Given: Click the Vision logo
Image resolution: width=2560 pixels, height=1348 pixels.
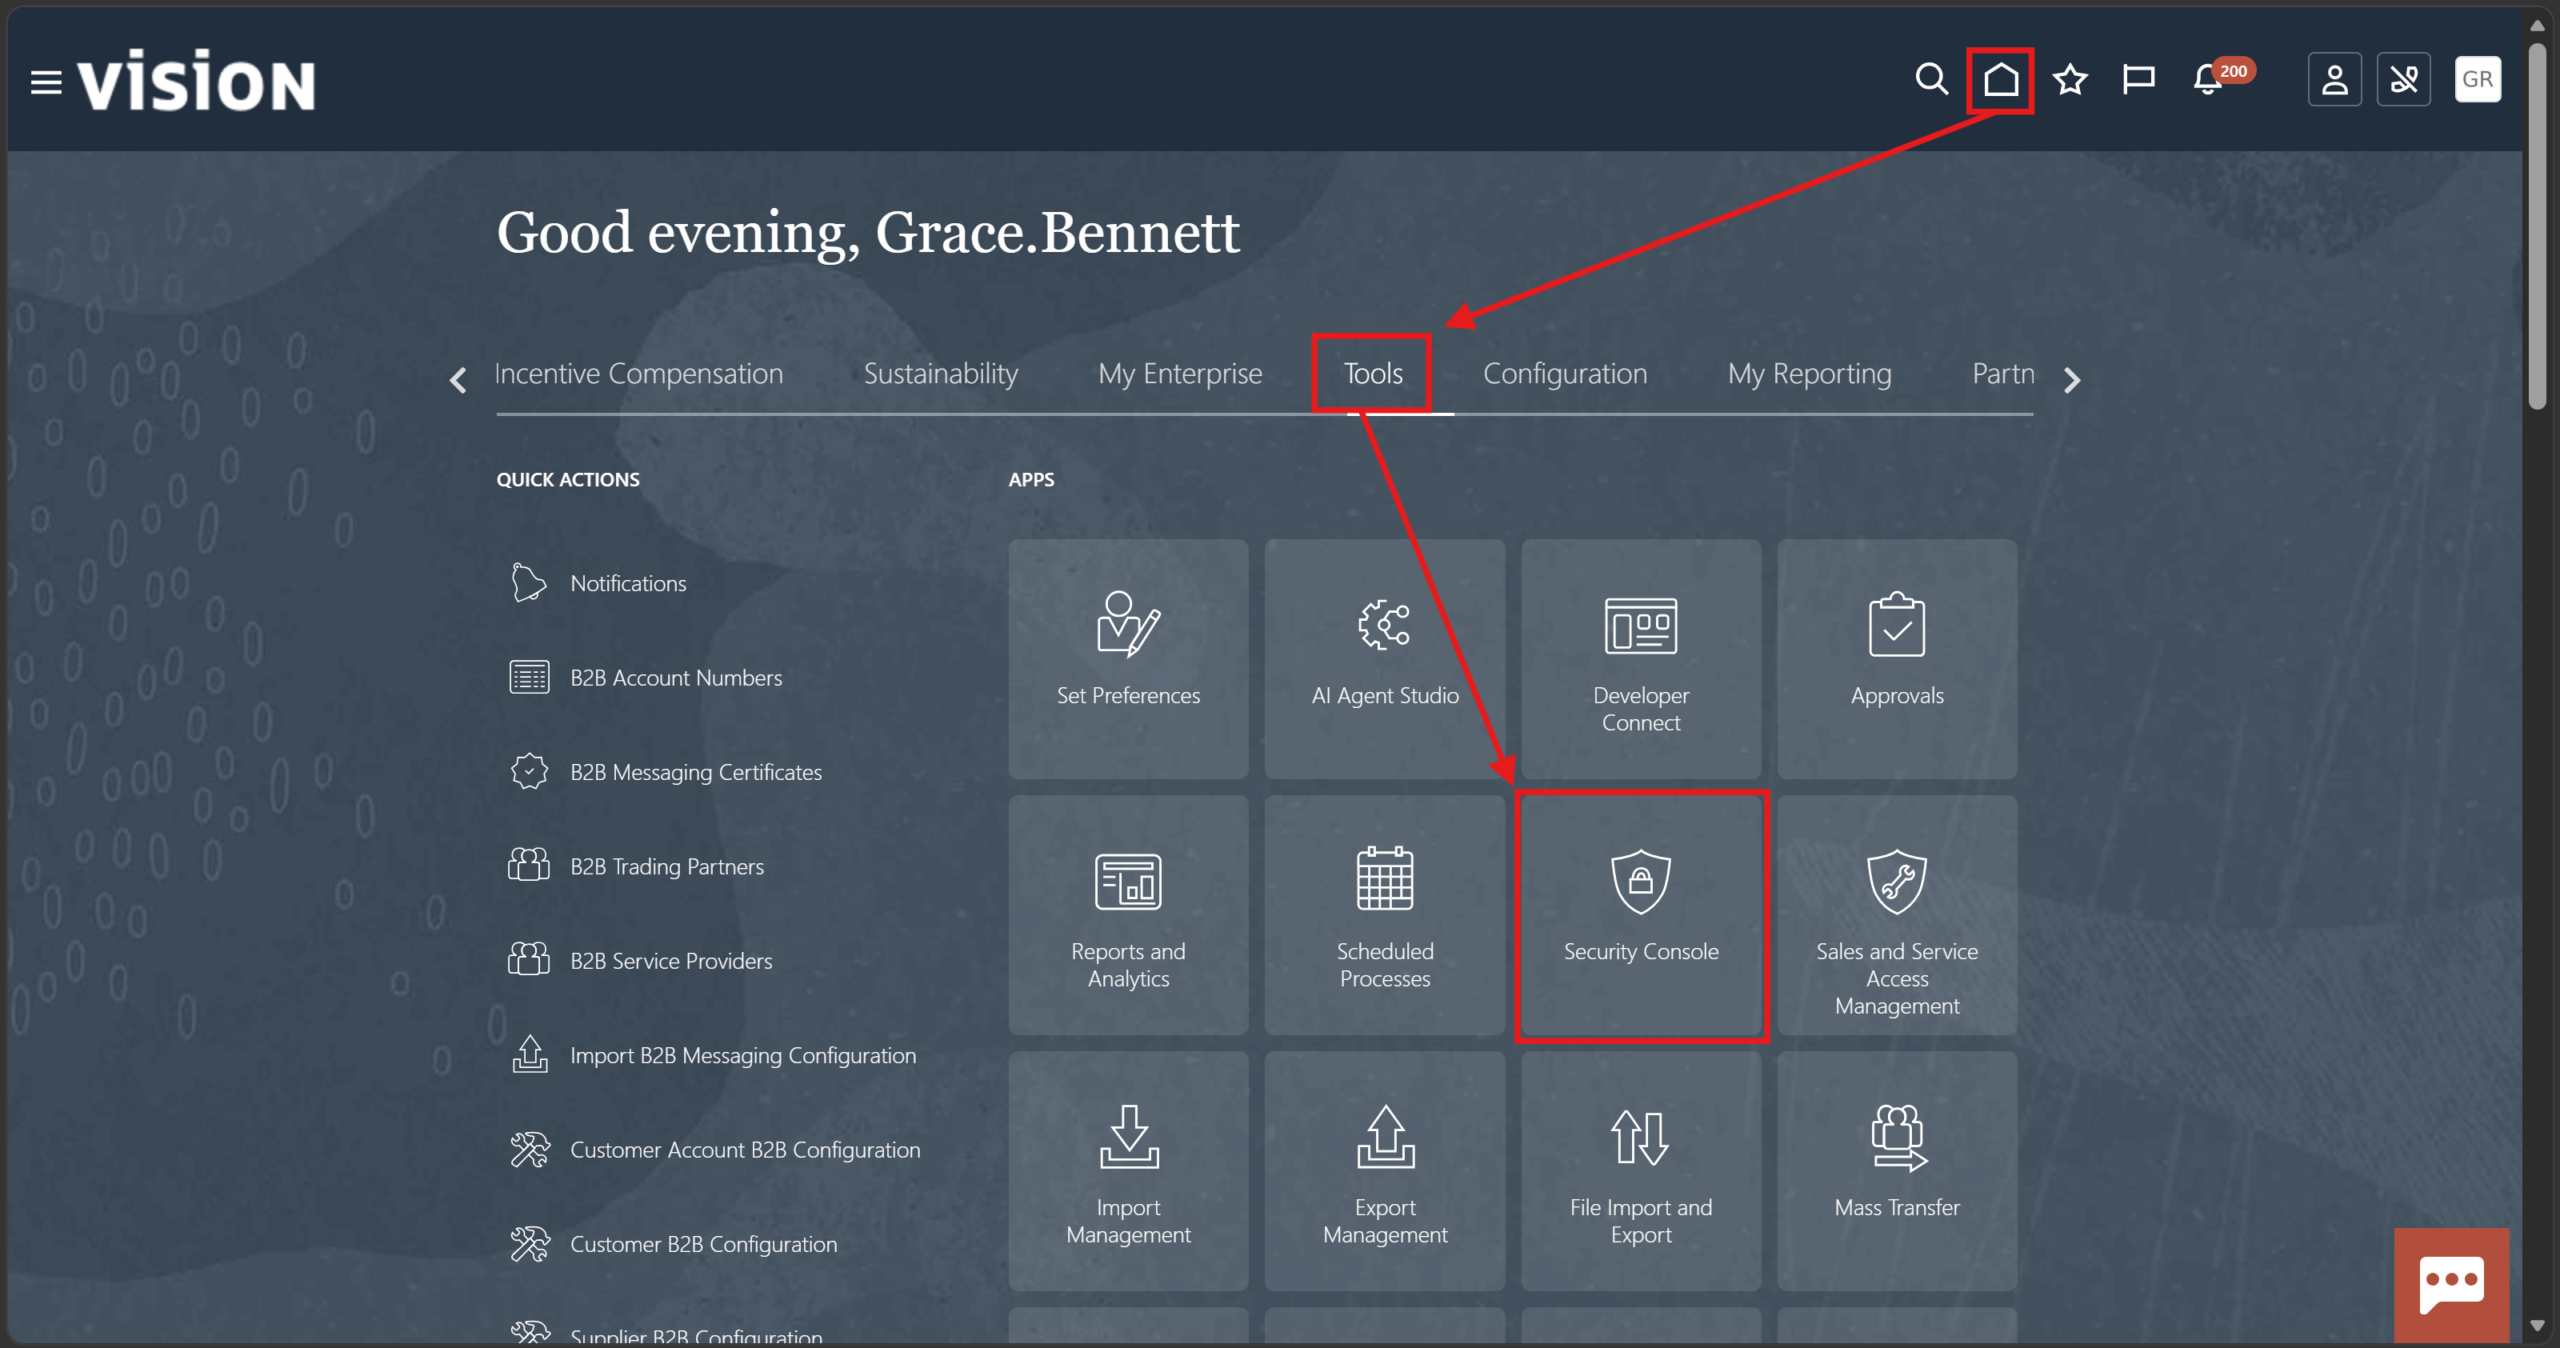Looking at the screenshot, I should pos(197,81).
